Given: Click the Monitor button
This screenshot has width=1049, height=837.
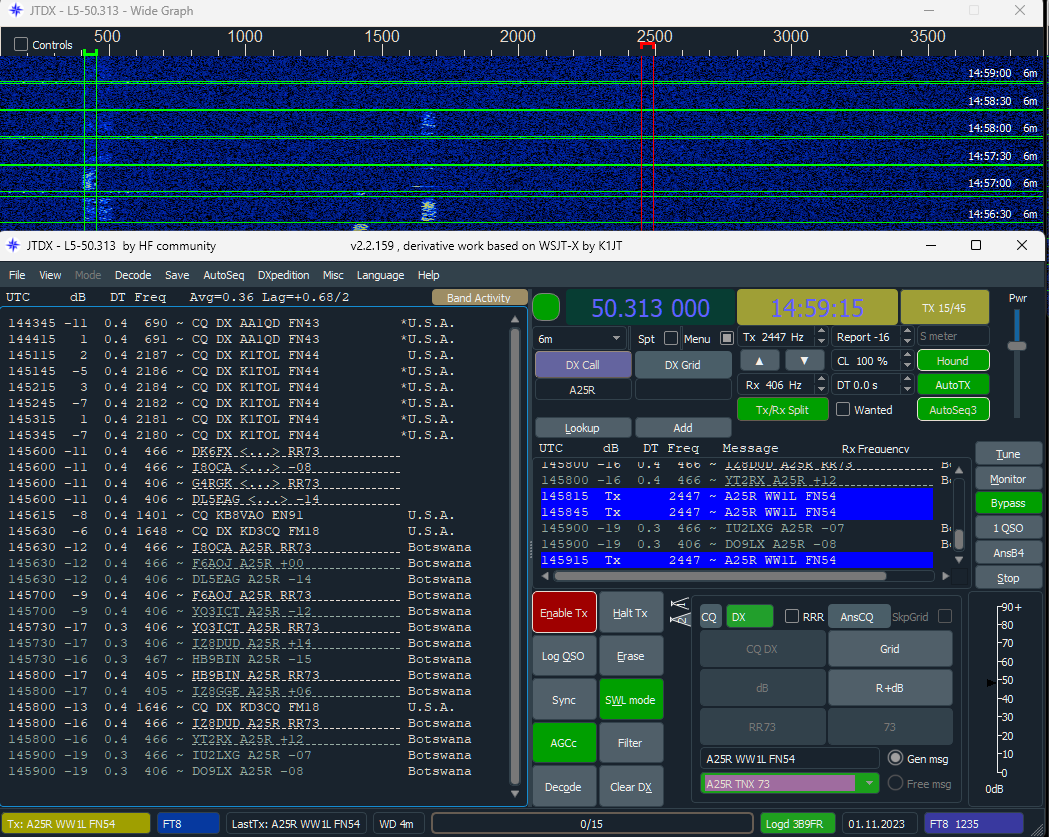Looking at the screenshot, I should [x=1008, y=478].
